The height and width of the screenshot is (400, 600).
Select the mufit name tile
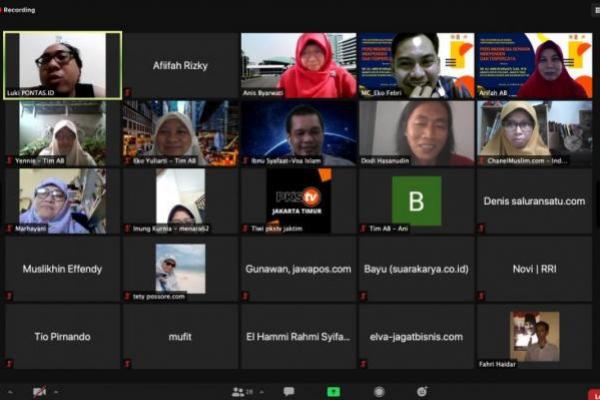(181, 336)
